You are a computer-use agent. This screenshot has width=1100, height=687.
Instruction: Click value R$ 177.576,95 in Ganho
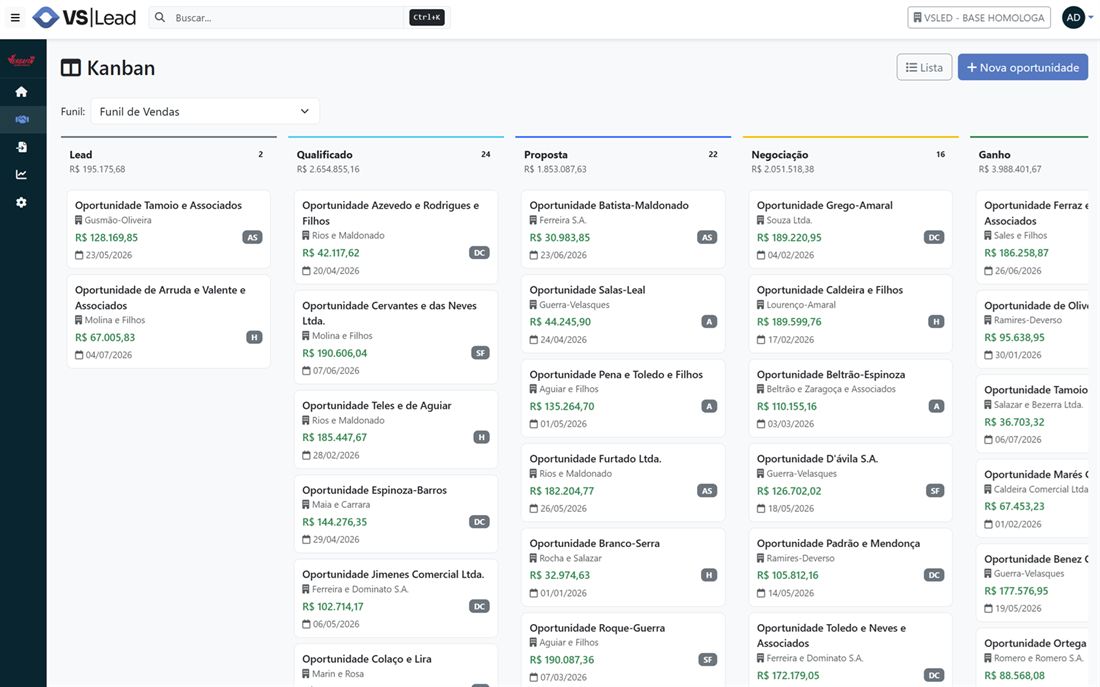pyautogui.click(x=1017, y=591)
